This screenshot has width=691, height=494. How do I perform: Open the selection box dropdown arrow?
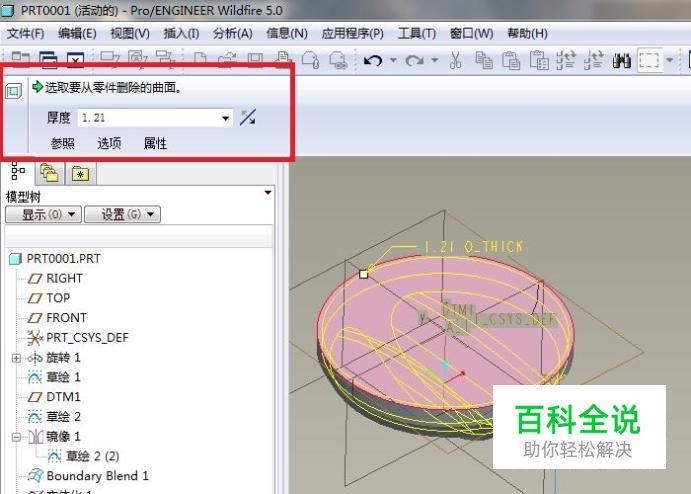(x=669, y=60)
